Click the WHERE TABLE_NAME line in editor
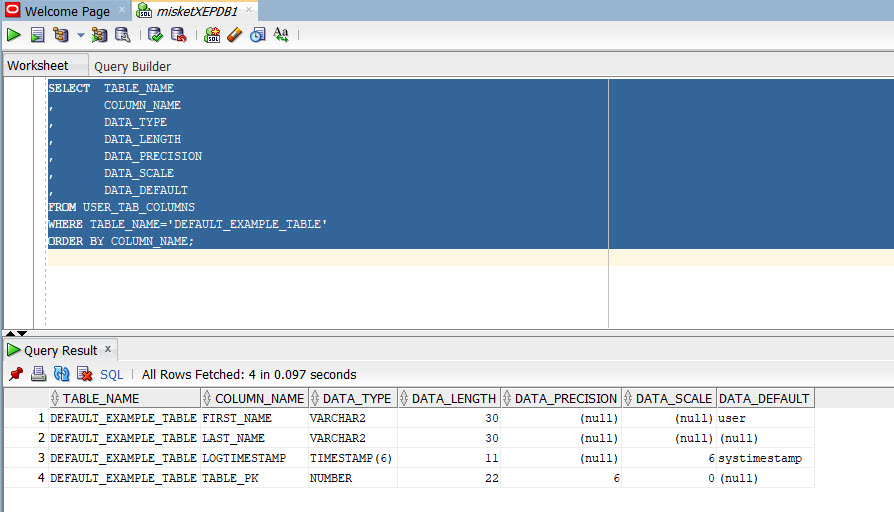This screenshot has height=512, width=894. tap(188, 224)
